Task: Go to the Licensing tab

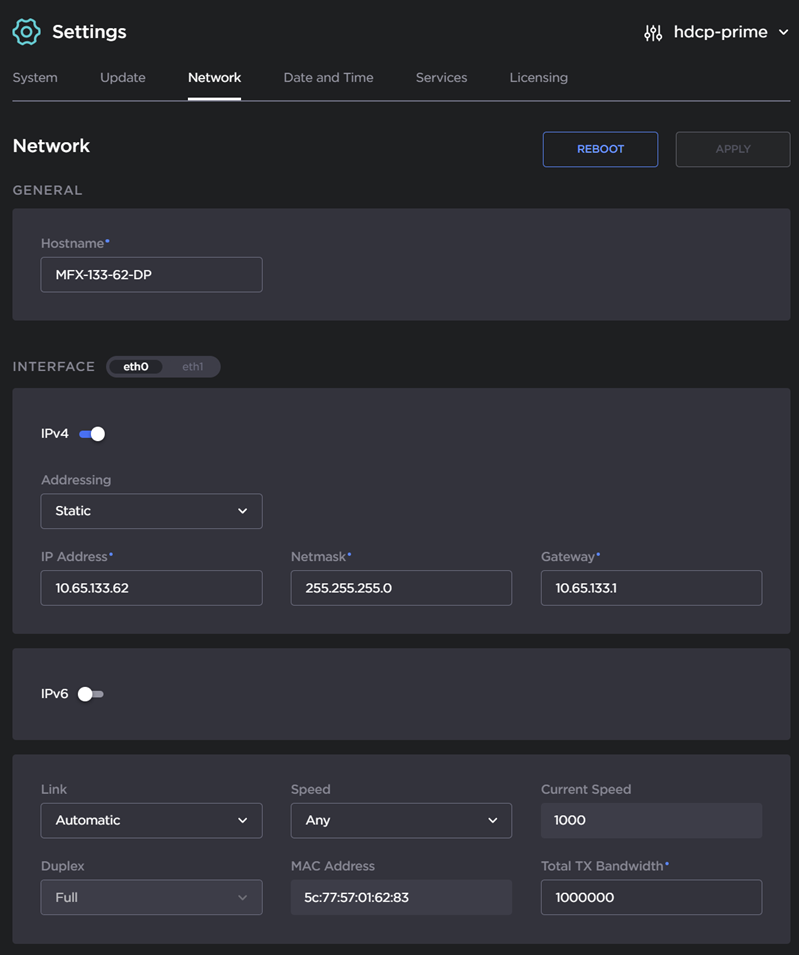Action: click(538, 78)
